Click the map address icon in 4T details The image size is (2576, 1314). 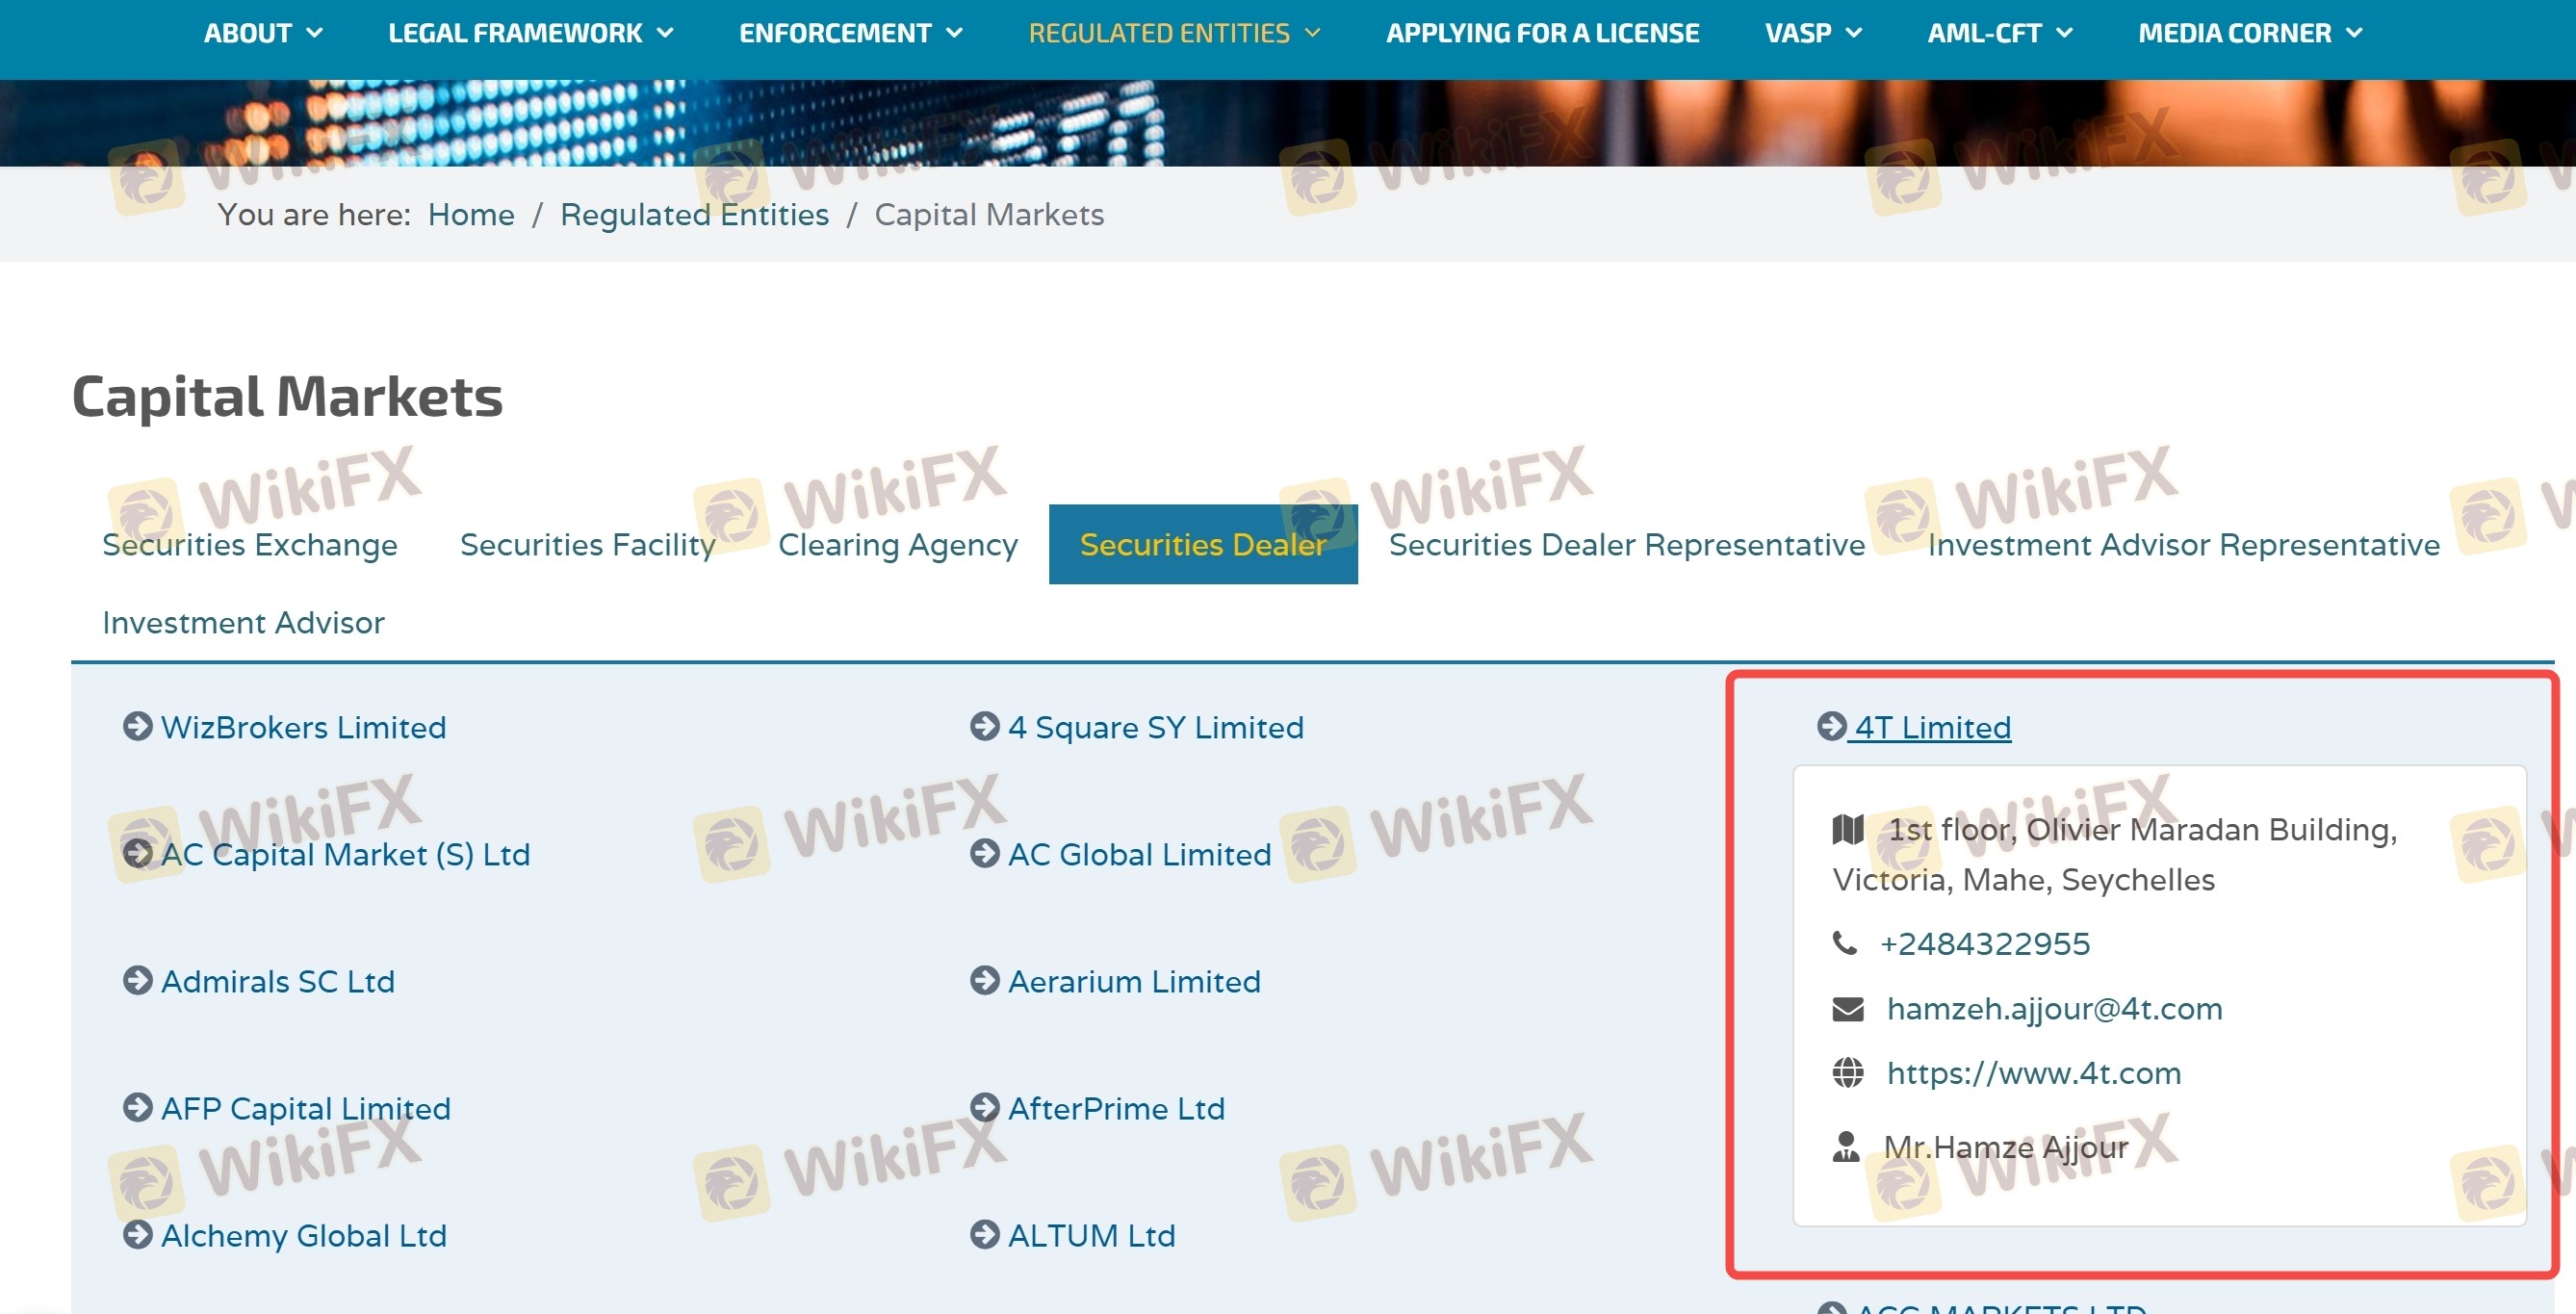tap(1847, 829)
